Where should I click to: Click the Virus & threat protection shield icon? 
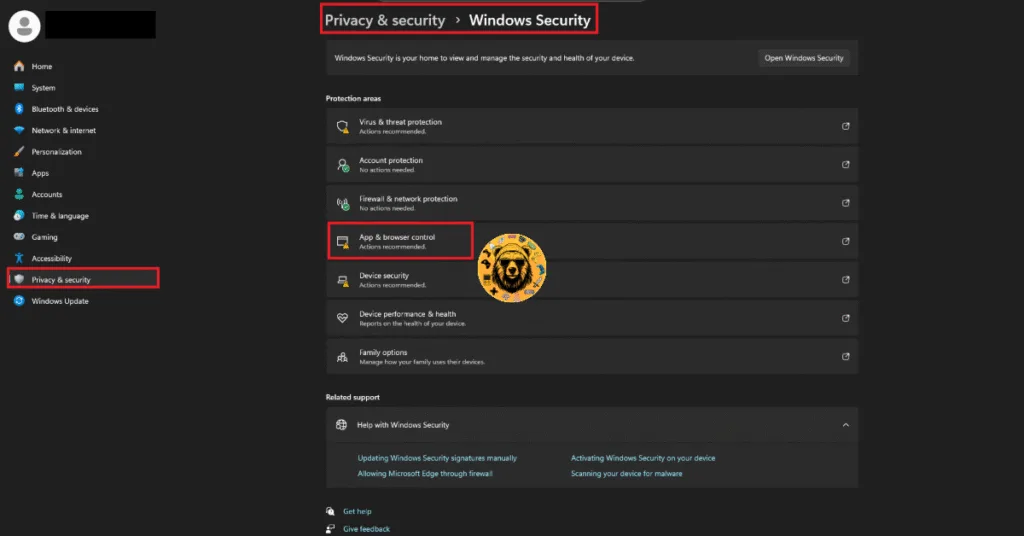pos(342,126)
